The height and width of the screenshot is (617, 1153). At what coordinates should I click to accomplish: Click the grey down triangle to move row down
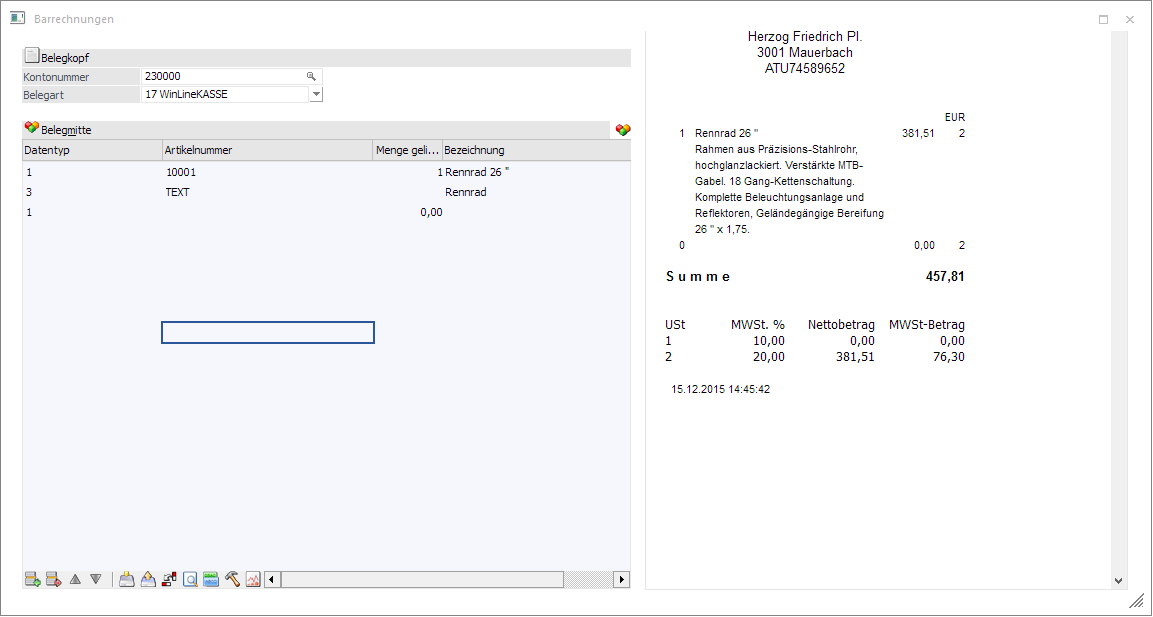point(96,579)
